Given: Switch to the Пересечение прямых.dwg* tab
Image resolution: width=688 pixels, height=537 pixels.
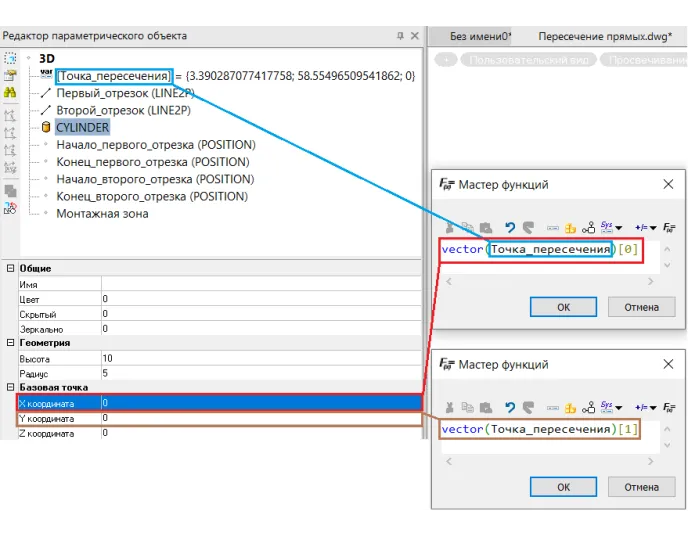Looking at the screenshot, I should point(605,36).
